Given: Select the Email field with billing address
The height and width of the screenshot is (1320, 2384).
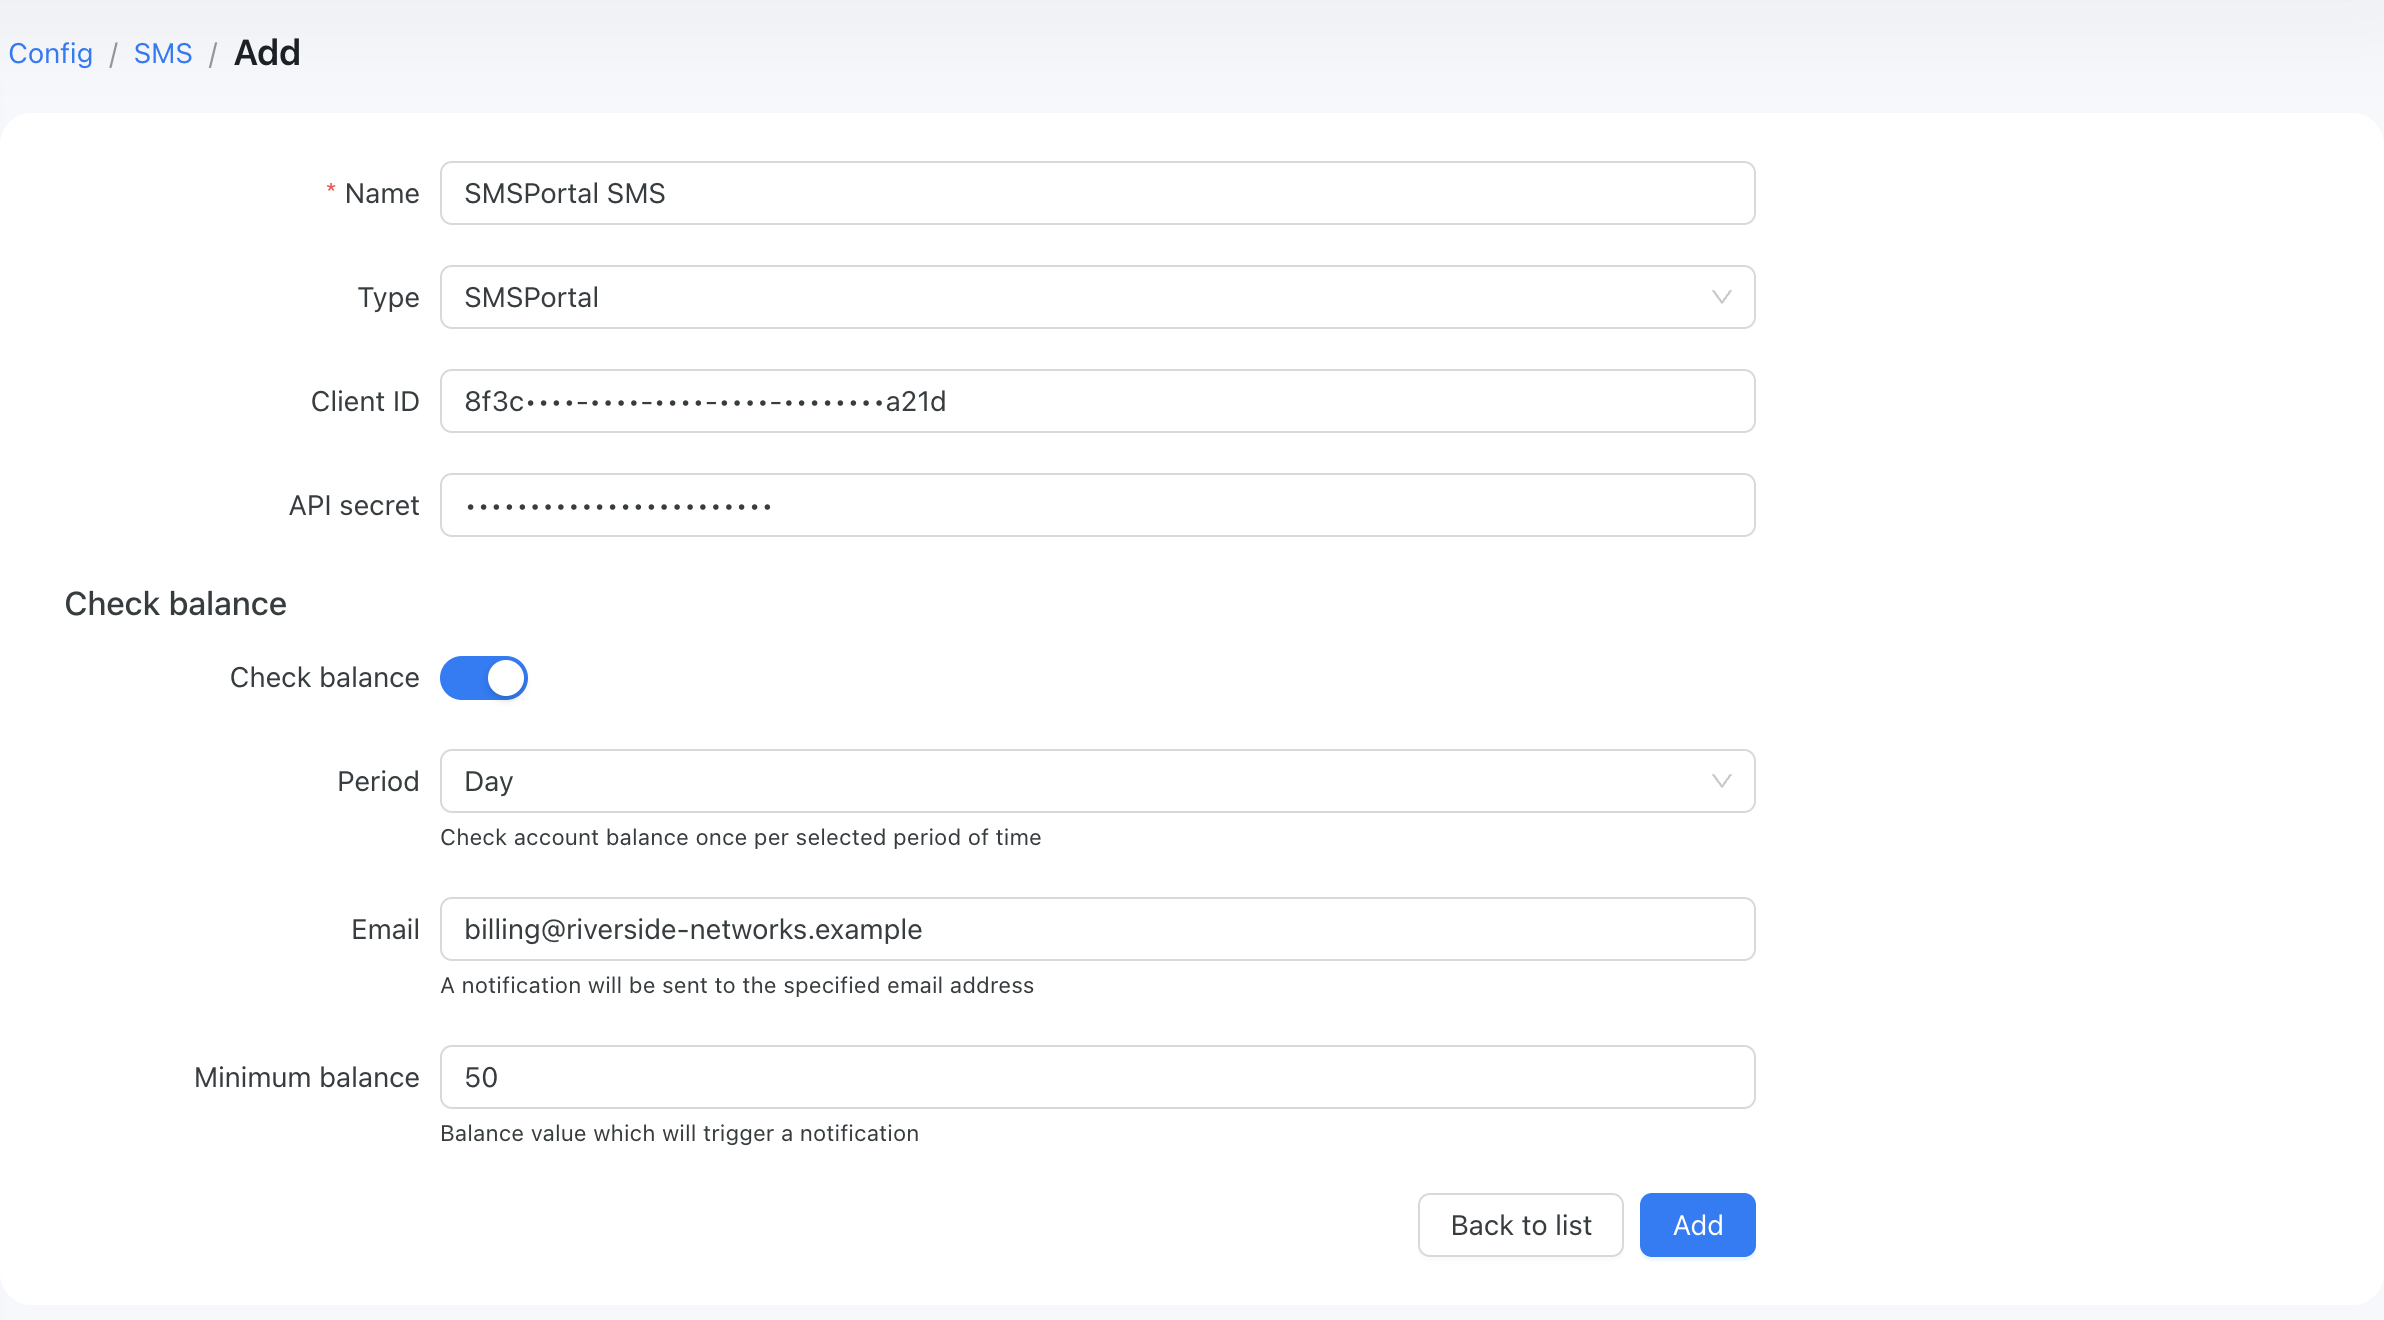Looking at the screenshot, I should point(1097,929).
